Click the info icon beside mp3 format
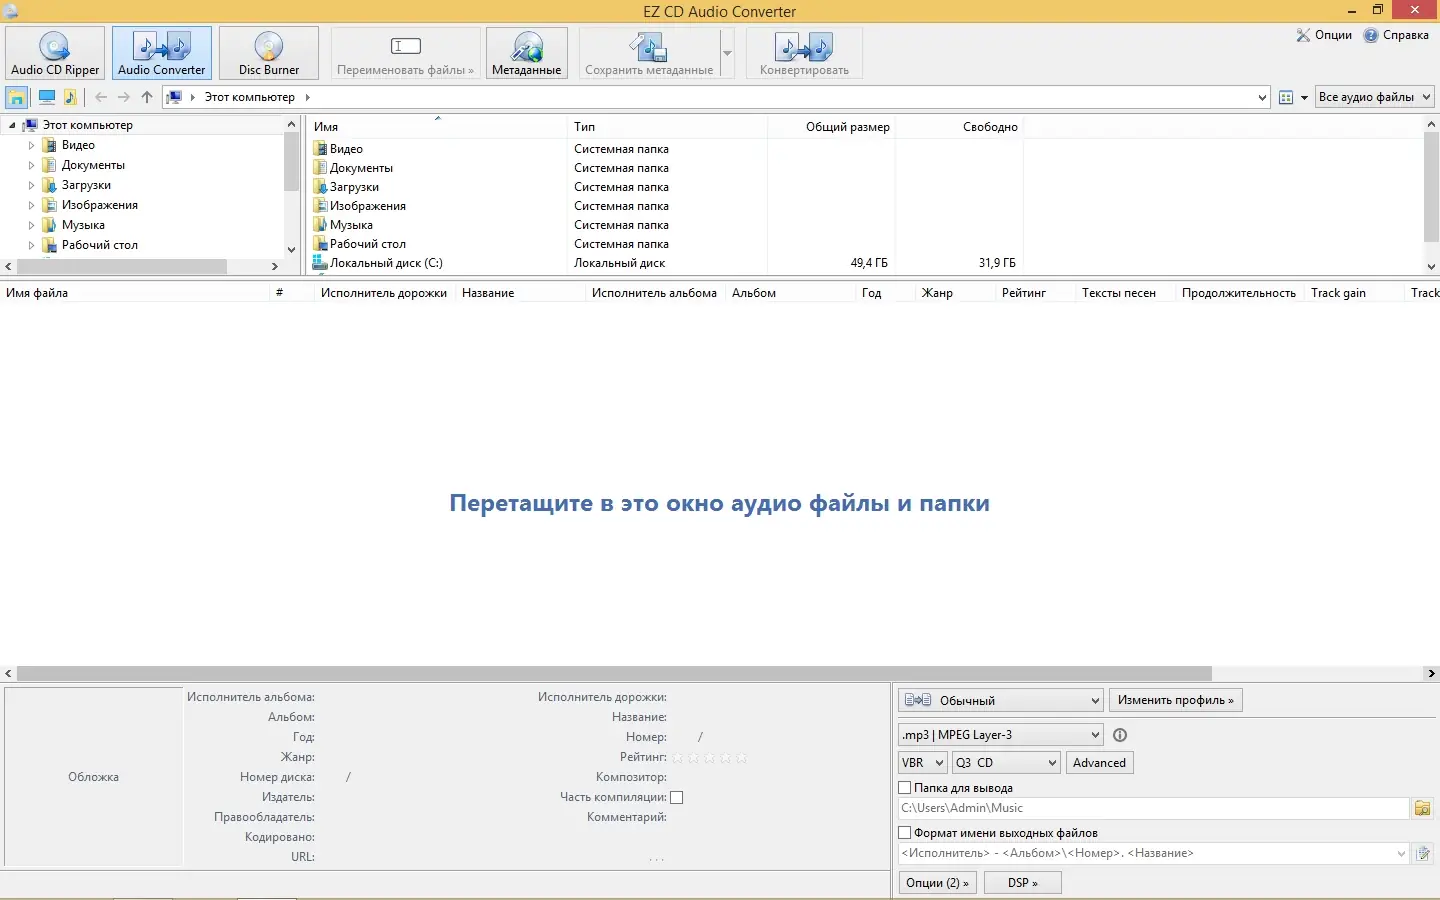 [1120, 735]
